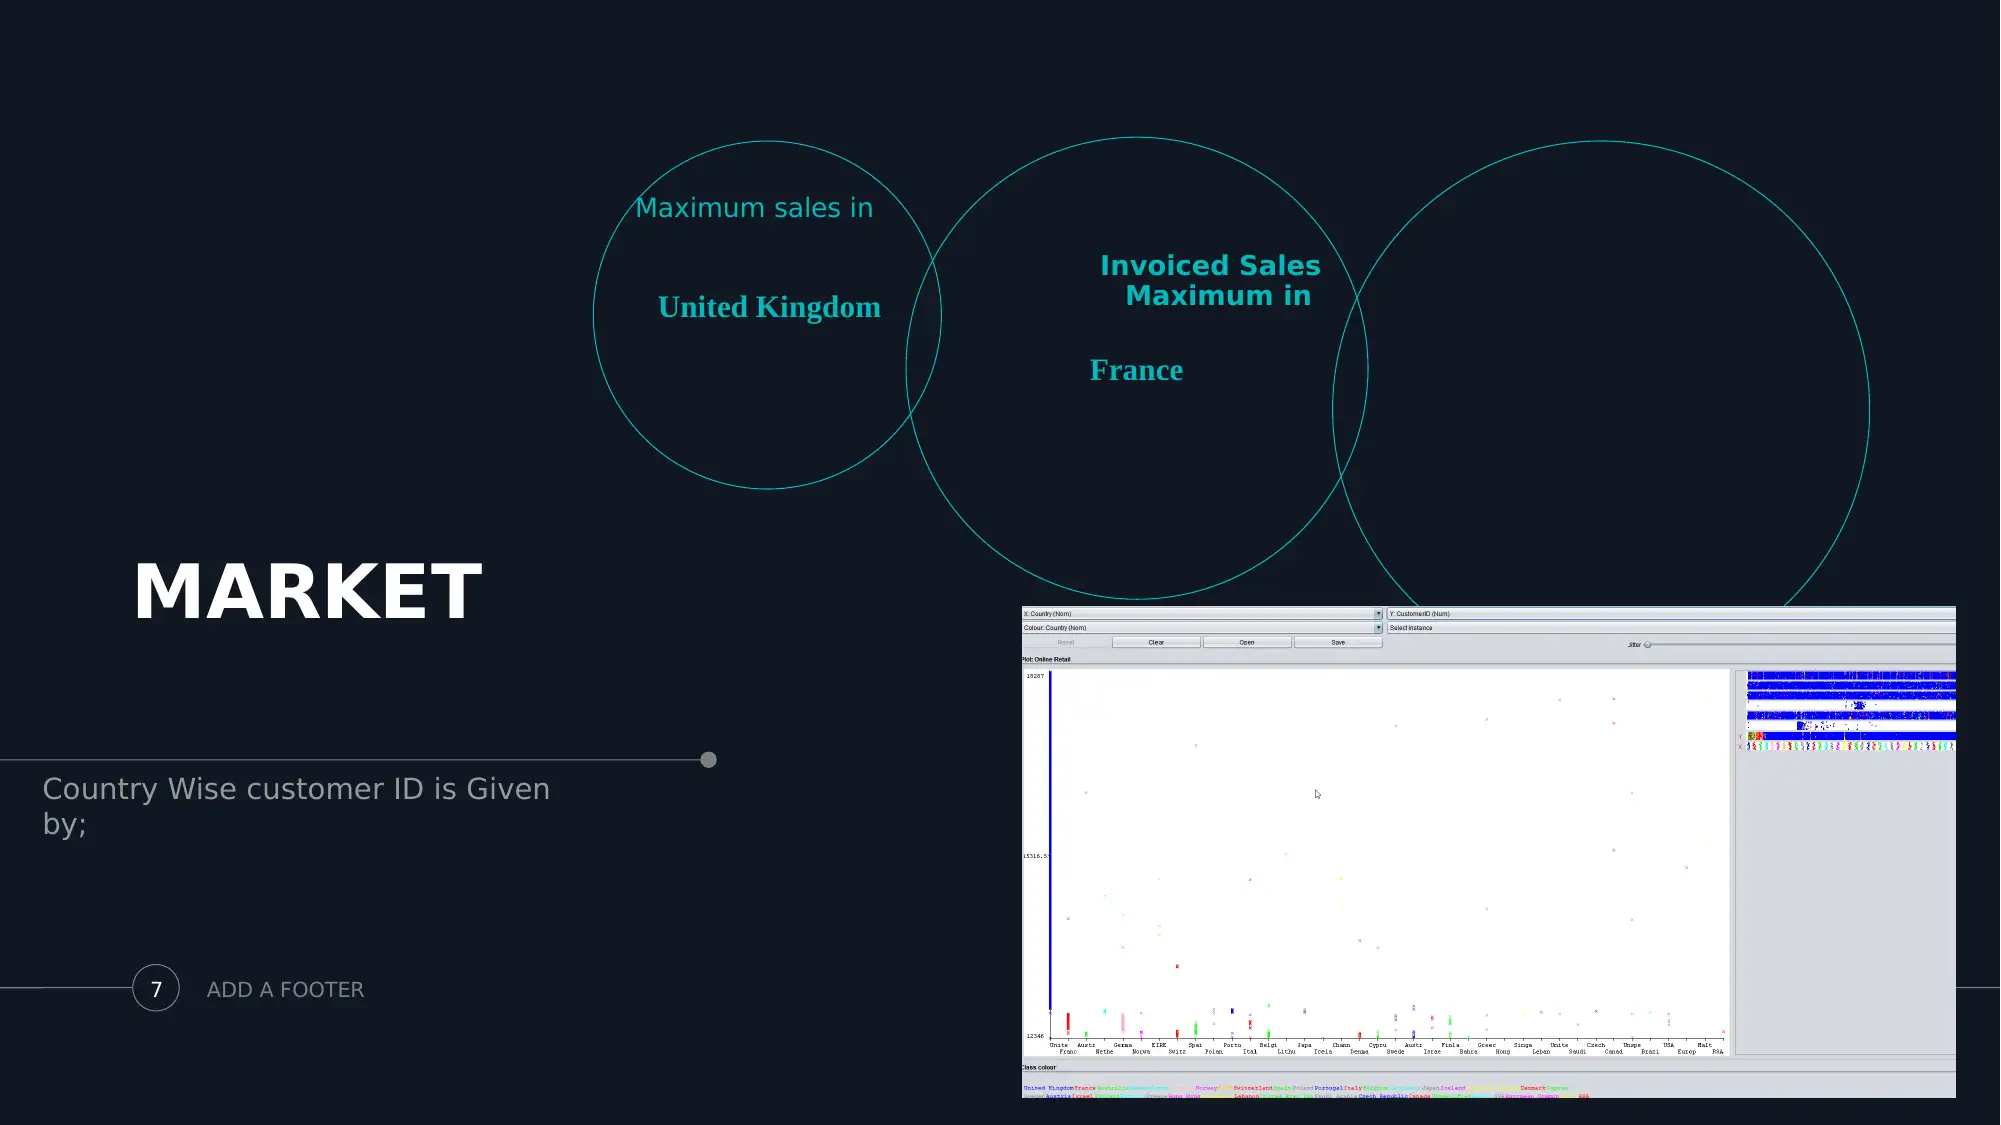Select United Kingdom class colour label
2001x1125 pixels.
click(x=1048, y=1088)
